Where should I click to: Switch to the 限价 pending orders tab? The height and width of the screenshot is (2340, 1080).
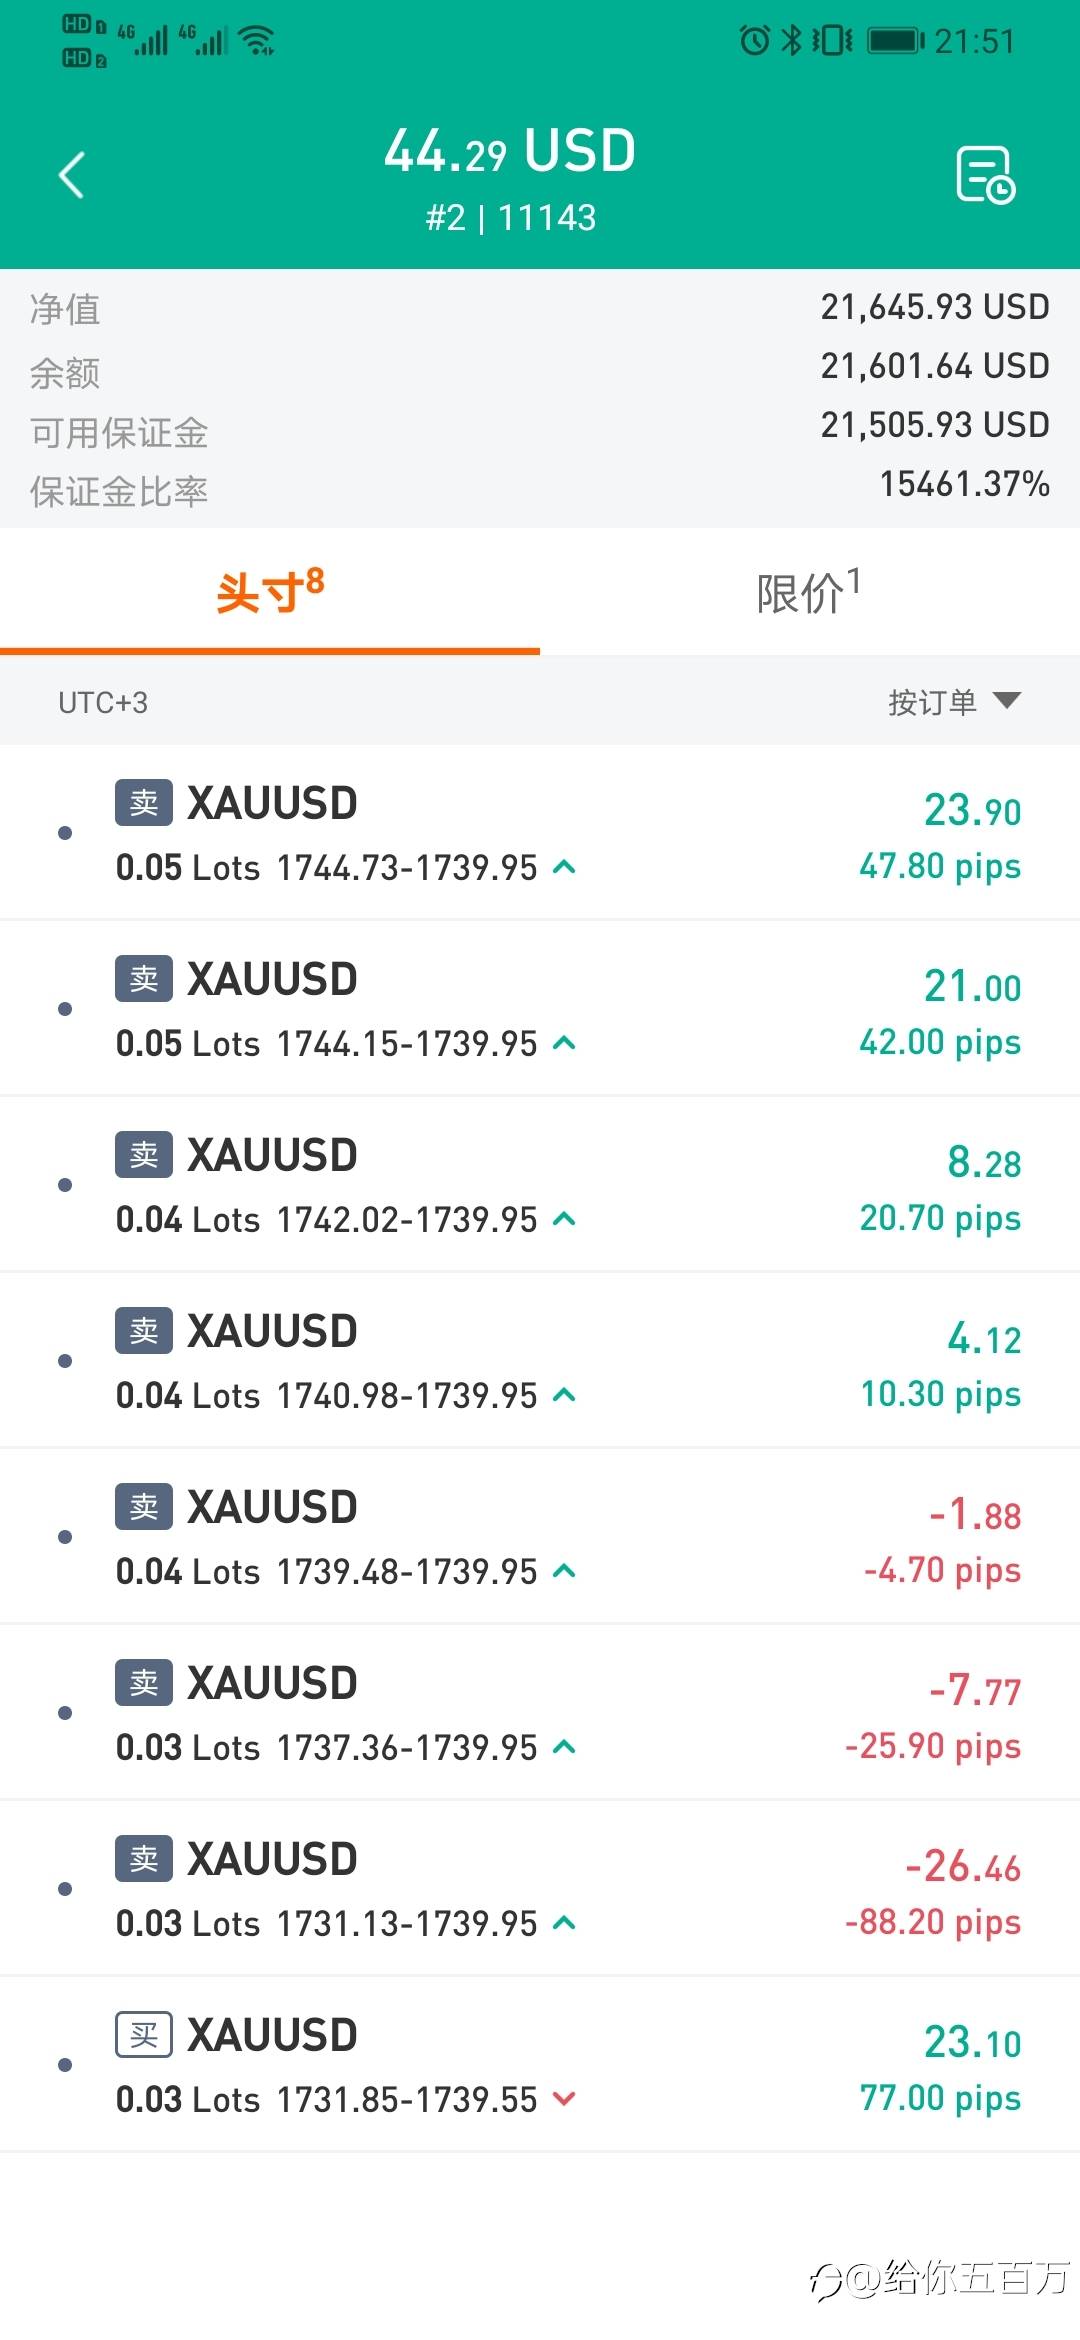point(808,592)
